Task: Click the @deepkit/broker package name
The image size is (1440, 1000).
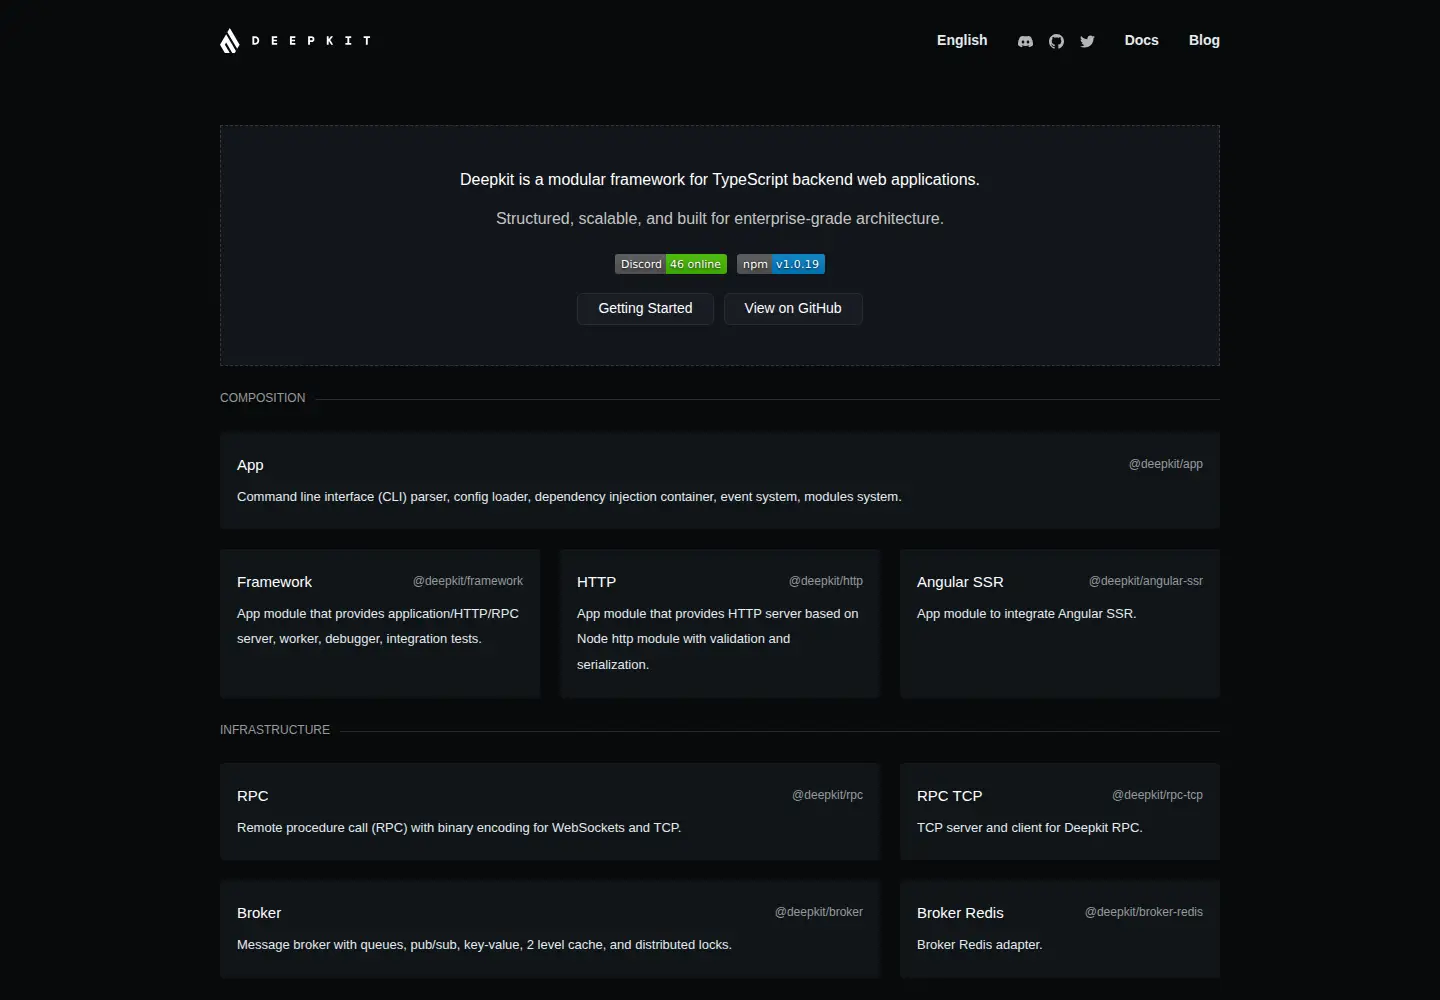Action: pyautogui.click(x=819, y=912)
